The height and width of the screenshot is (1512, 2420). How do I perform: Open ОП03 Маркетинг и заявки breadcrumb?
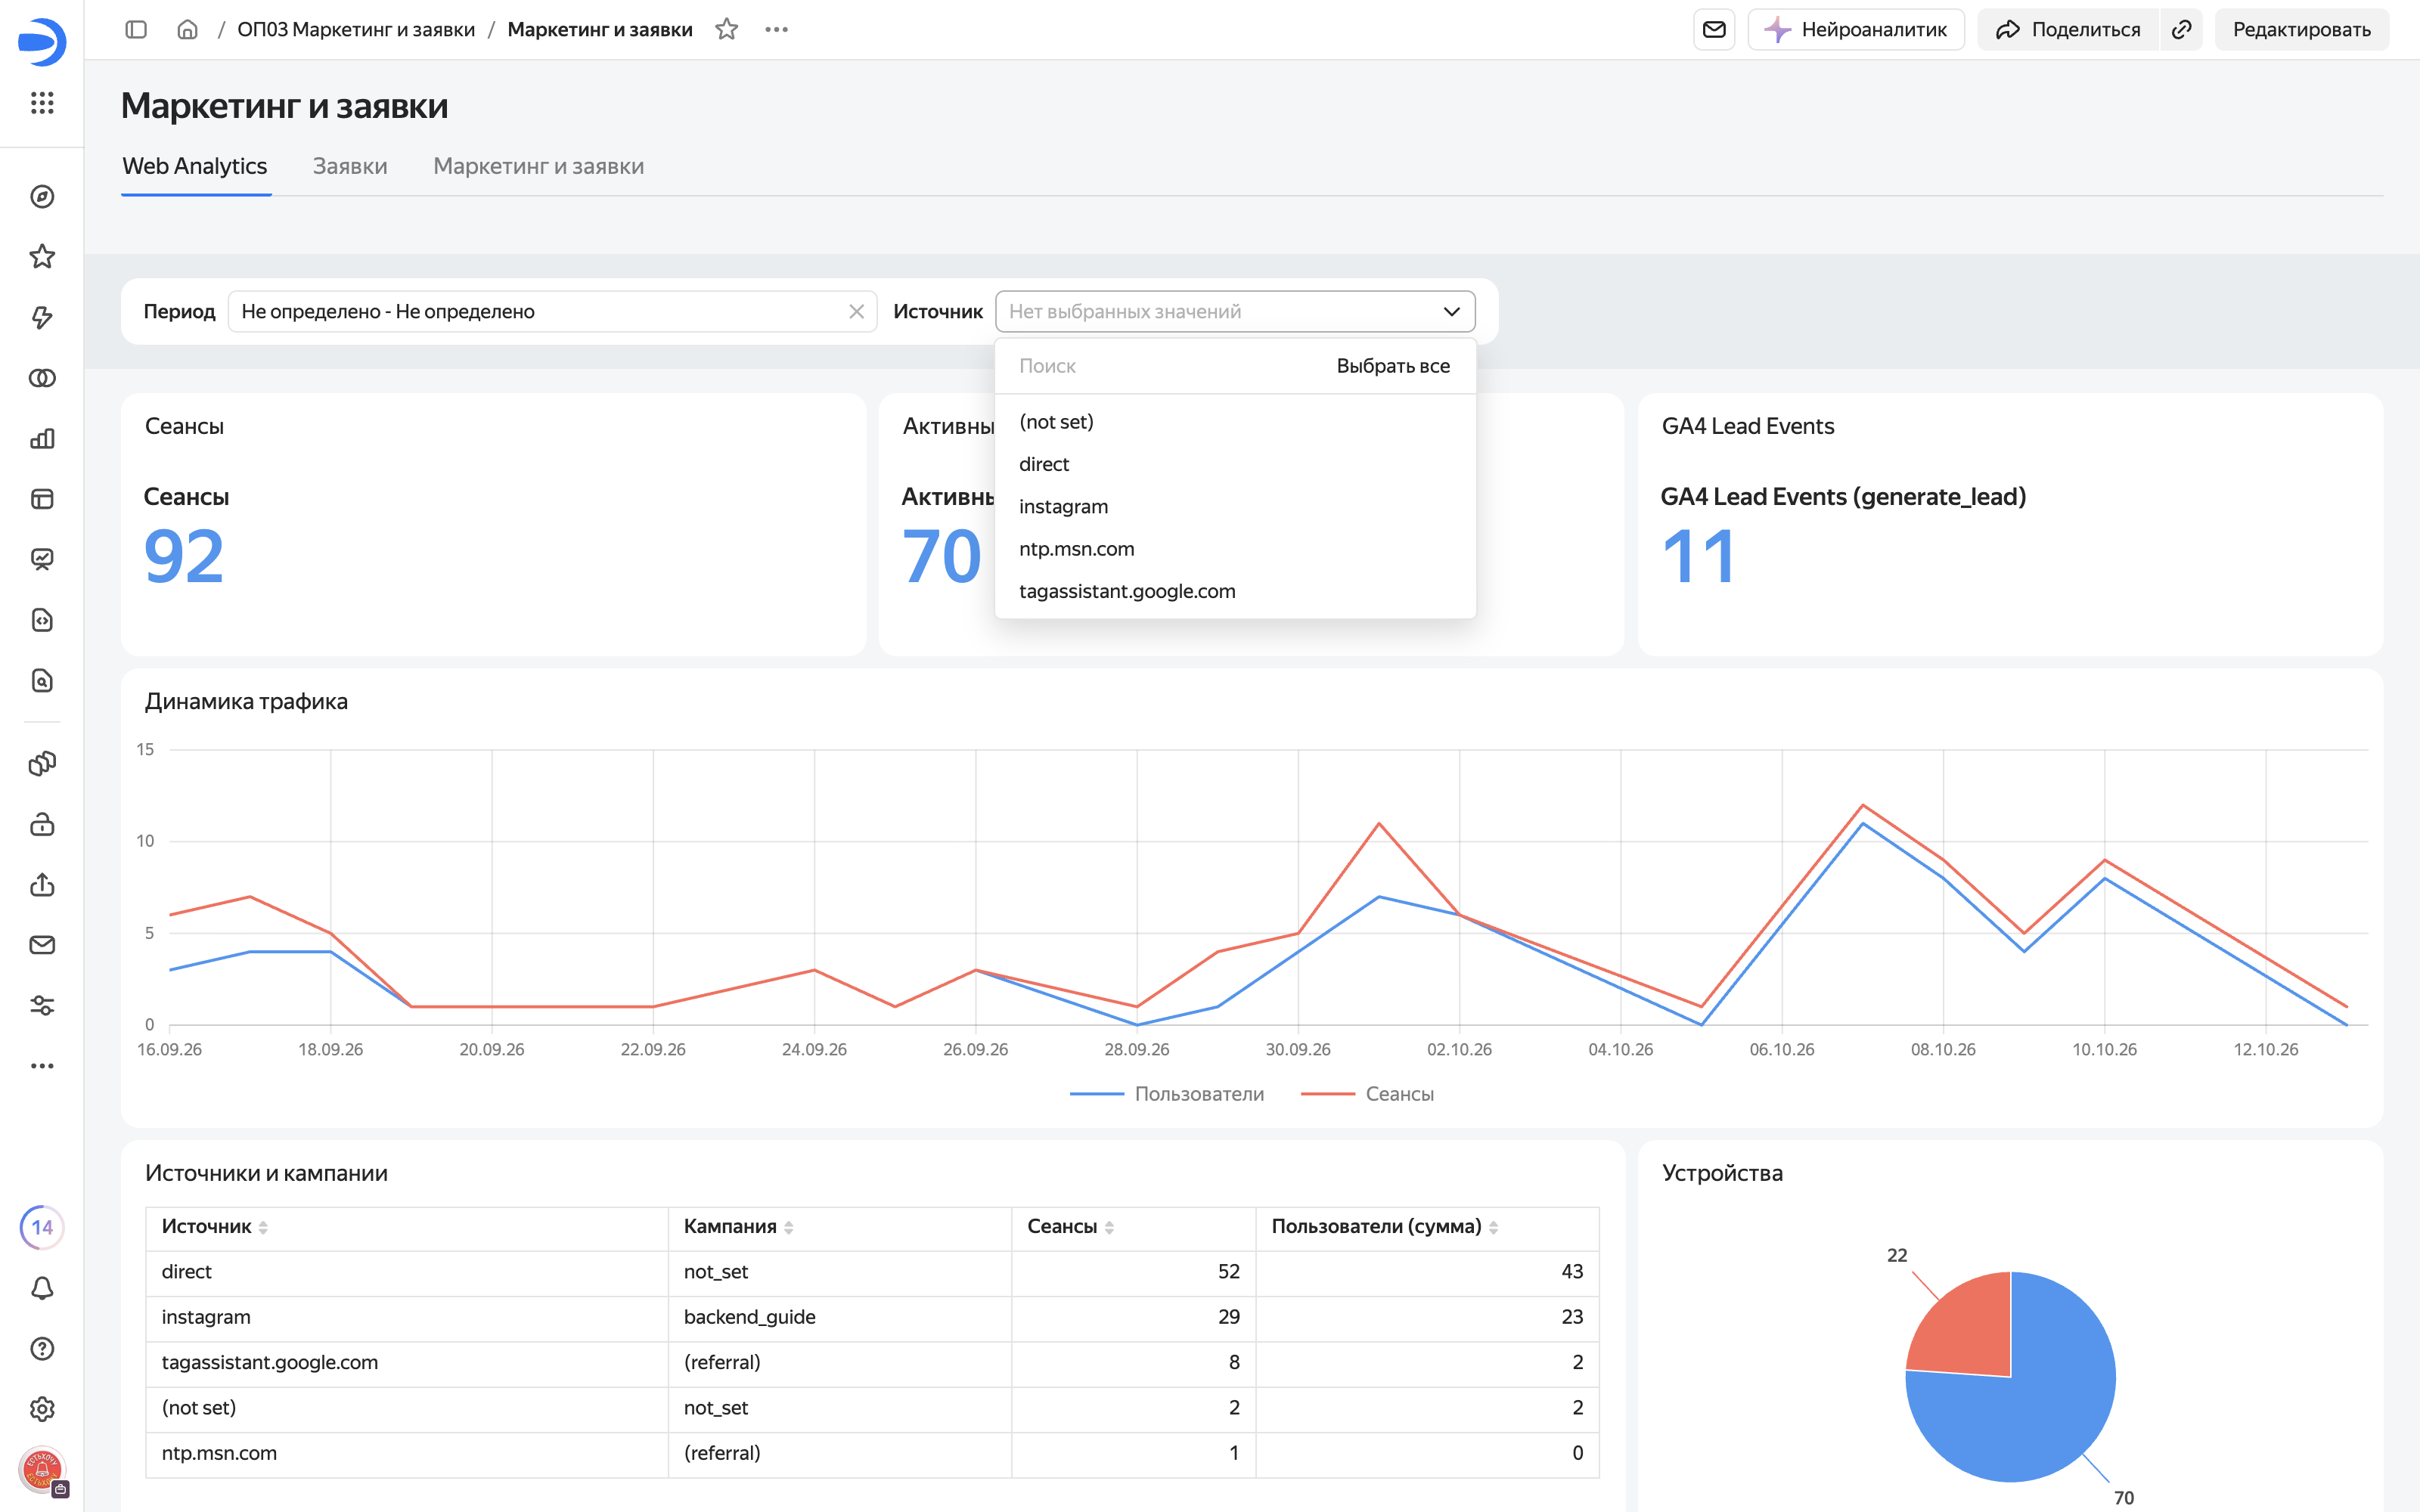pos(356,30)
